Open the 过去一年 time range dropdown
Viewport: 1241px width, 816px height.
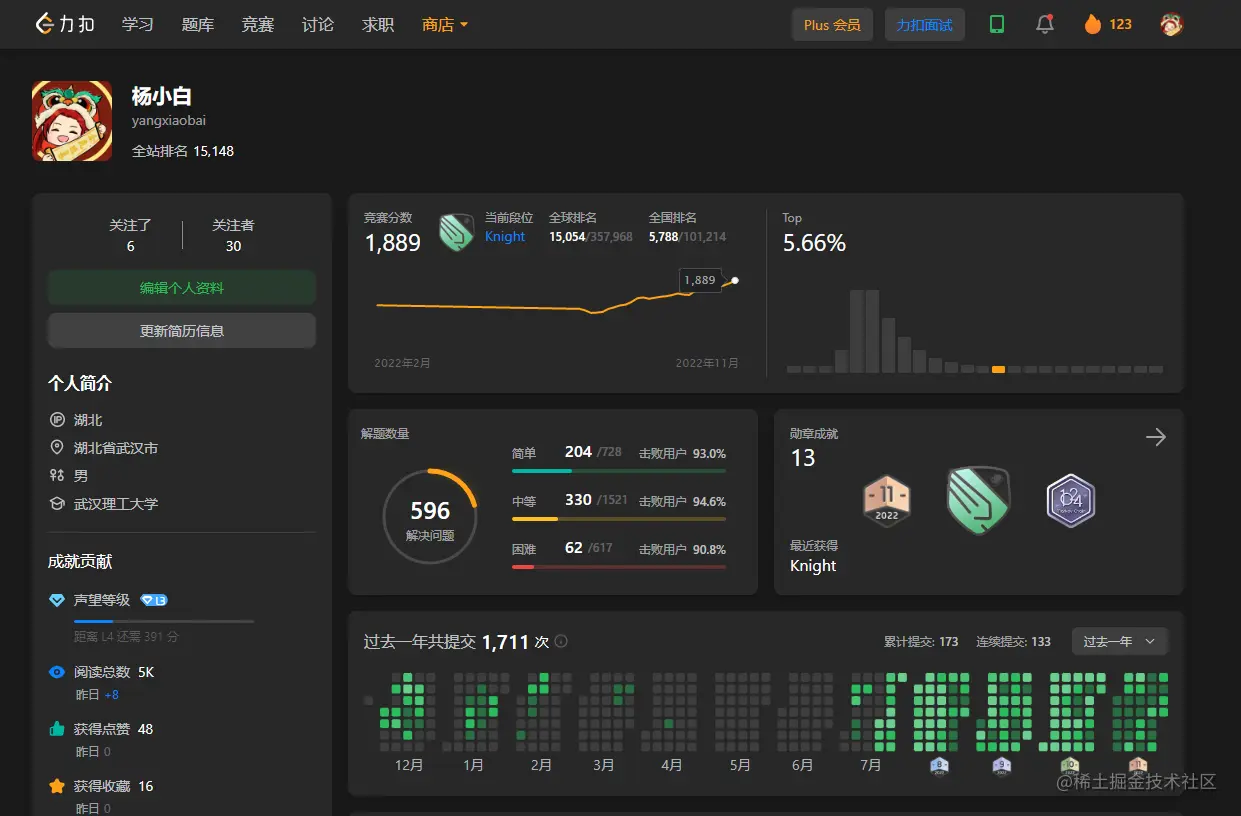(1120, 641)
